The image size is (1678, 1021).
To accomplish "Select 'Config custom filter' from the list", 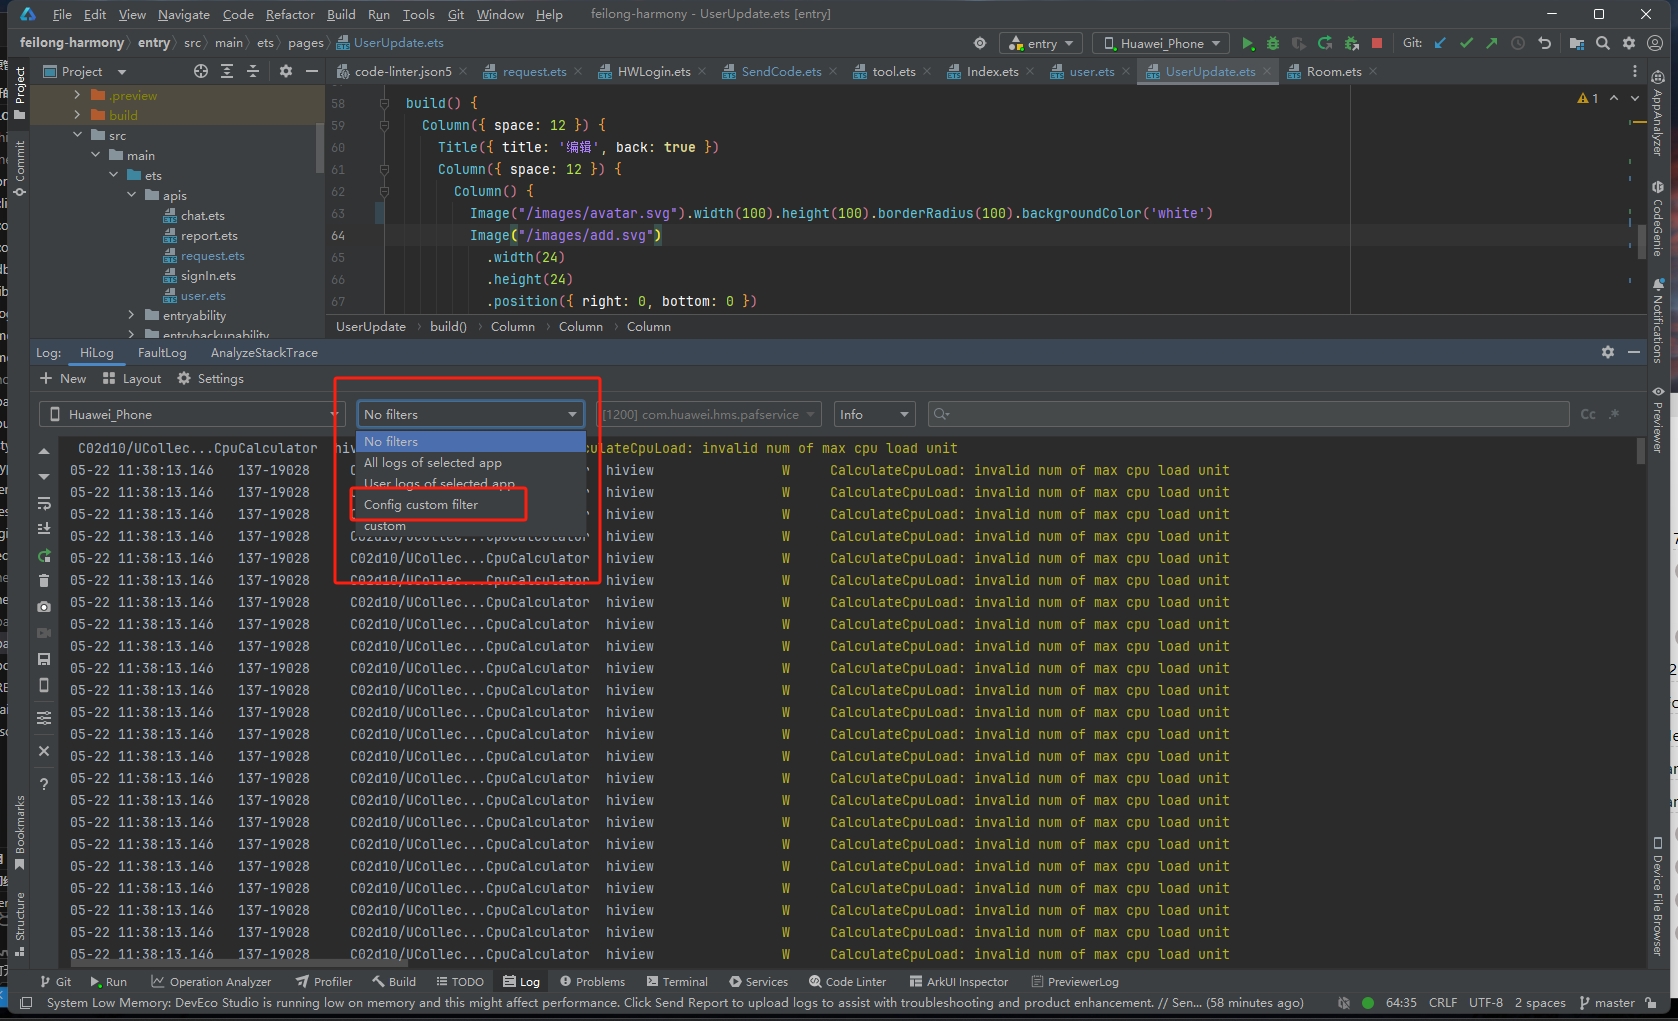I will click(x=421, y=504).
